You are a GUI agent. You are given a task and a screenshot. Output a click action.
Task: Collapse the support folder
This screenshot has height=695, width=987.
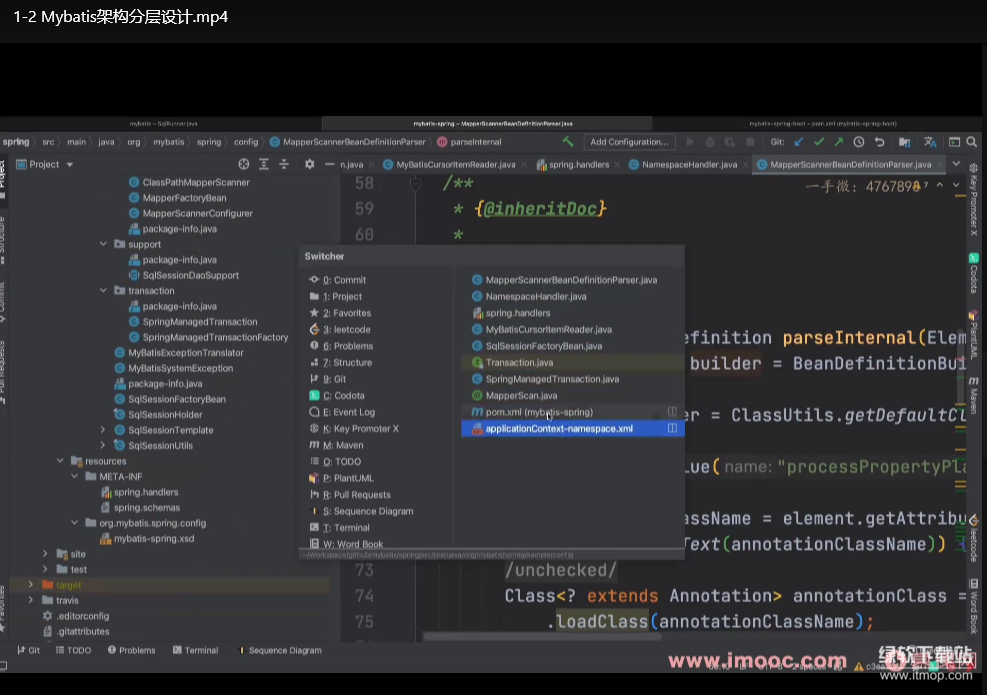click(x=103, y=244)
